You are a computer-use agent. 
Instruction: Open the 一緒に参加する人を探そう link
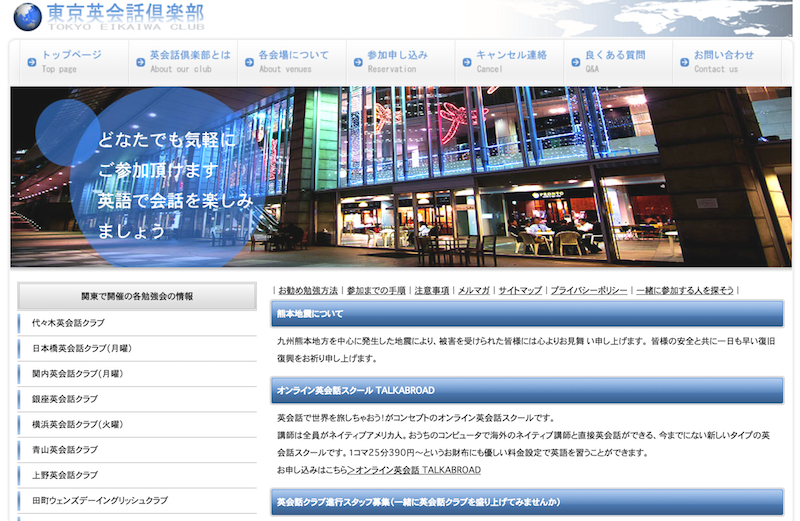(x=685, y=290)
